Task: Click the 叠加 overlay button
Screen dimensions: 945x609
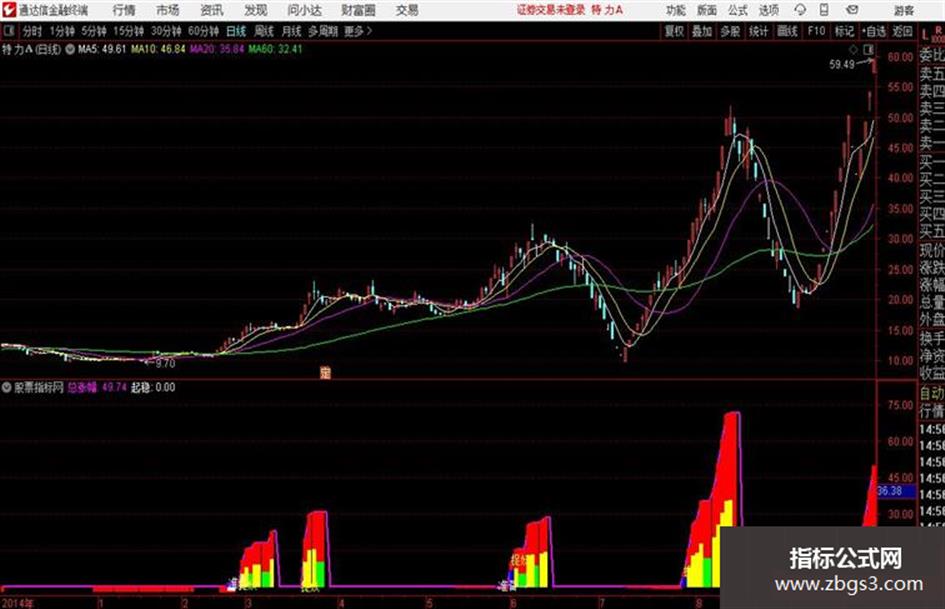Action: pyautogui.click(x=702, y=31)
